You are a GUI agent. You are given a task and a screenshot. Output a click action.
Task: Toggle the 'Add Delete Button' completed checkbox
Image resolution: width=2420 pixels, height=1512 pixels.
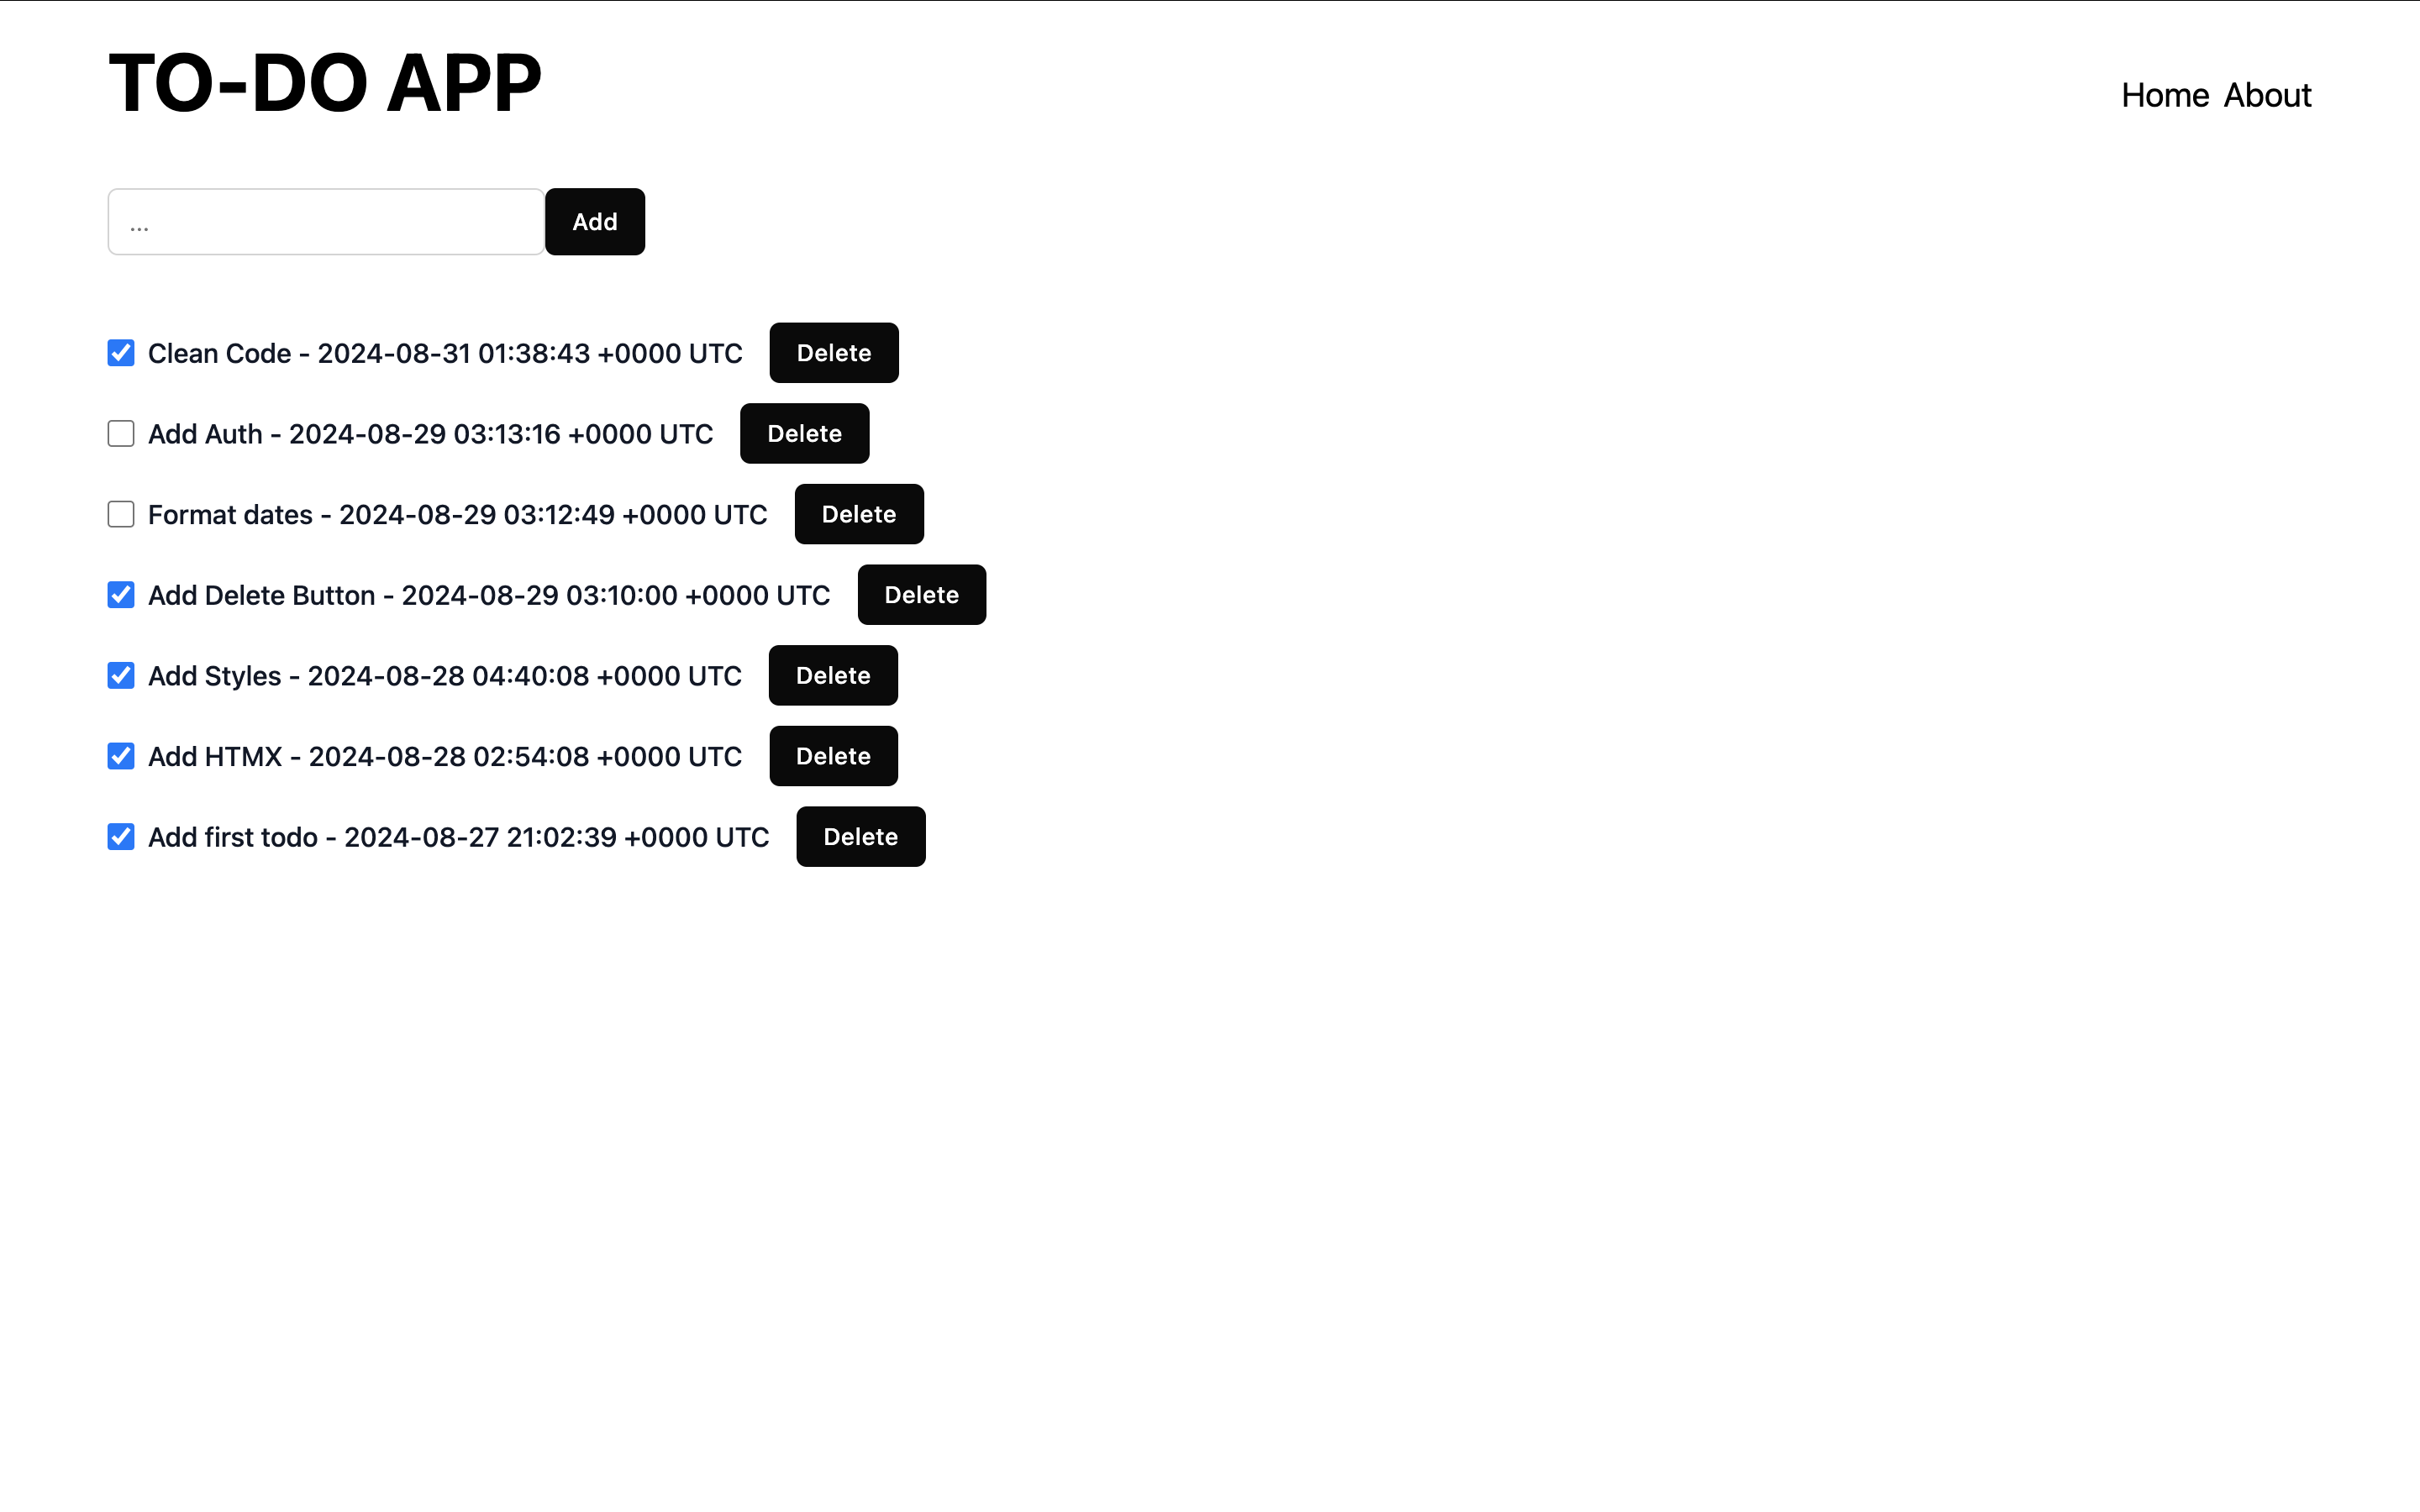(122, 594)
